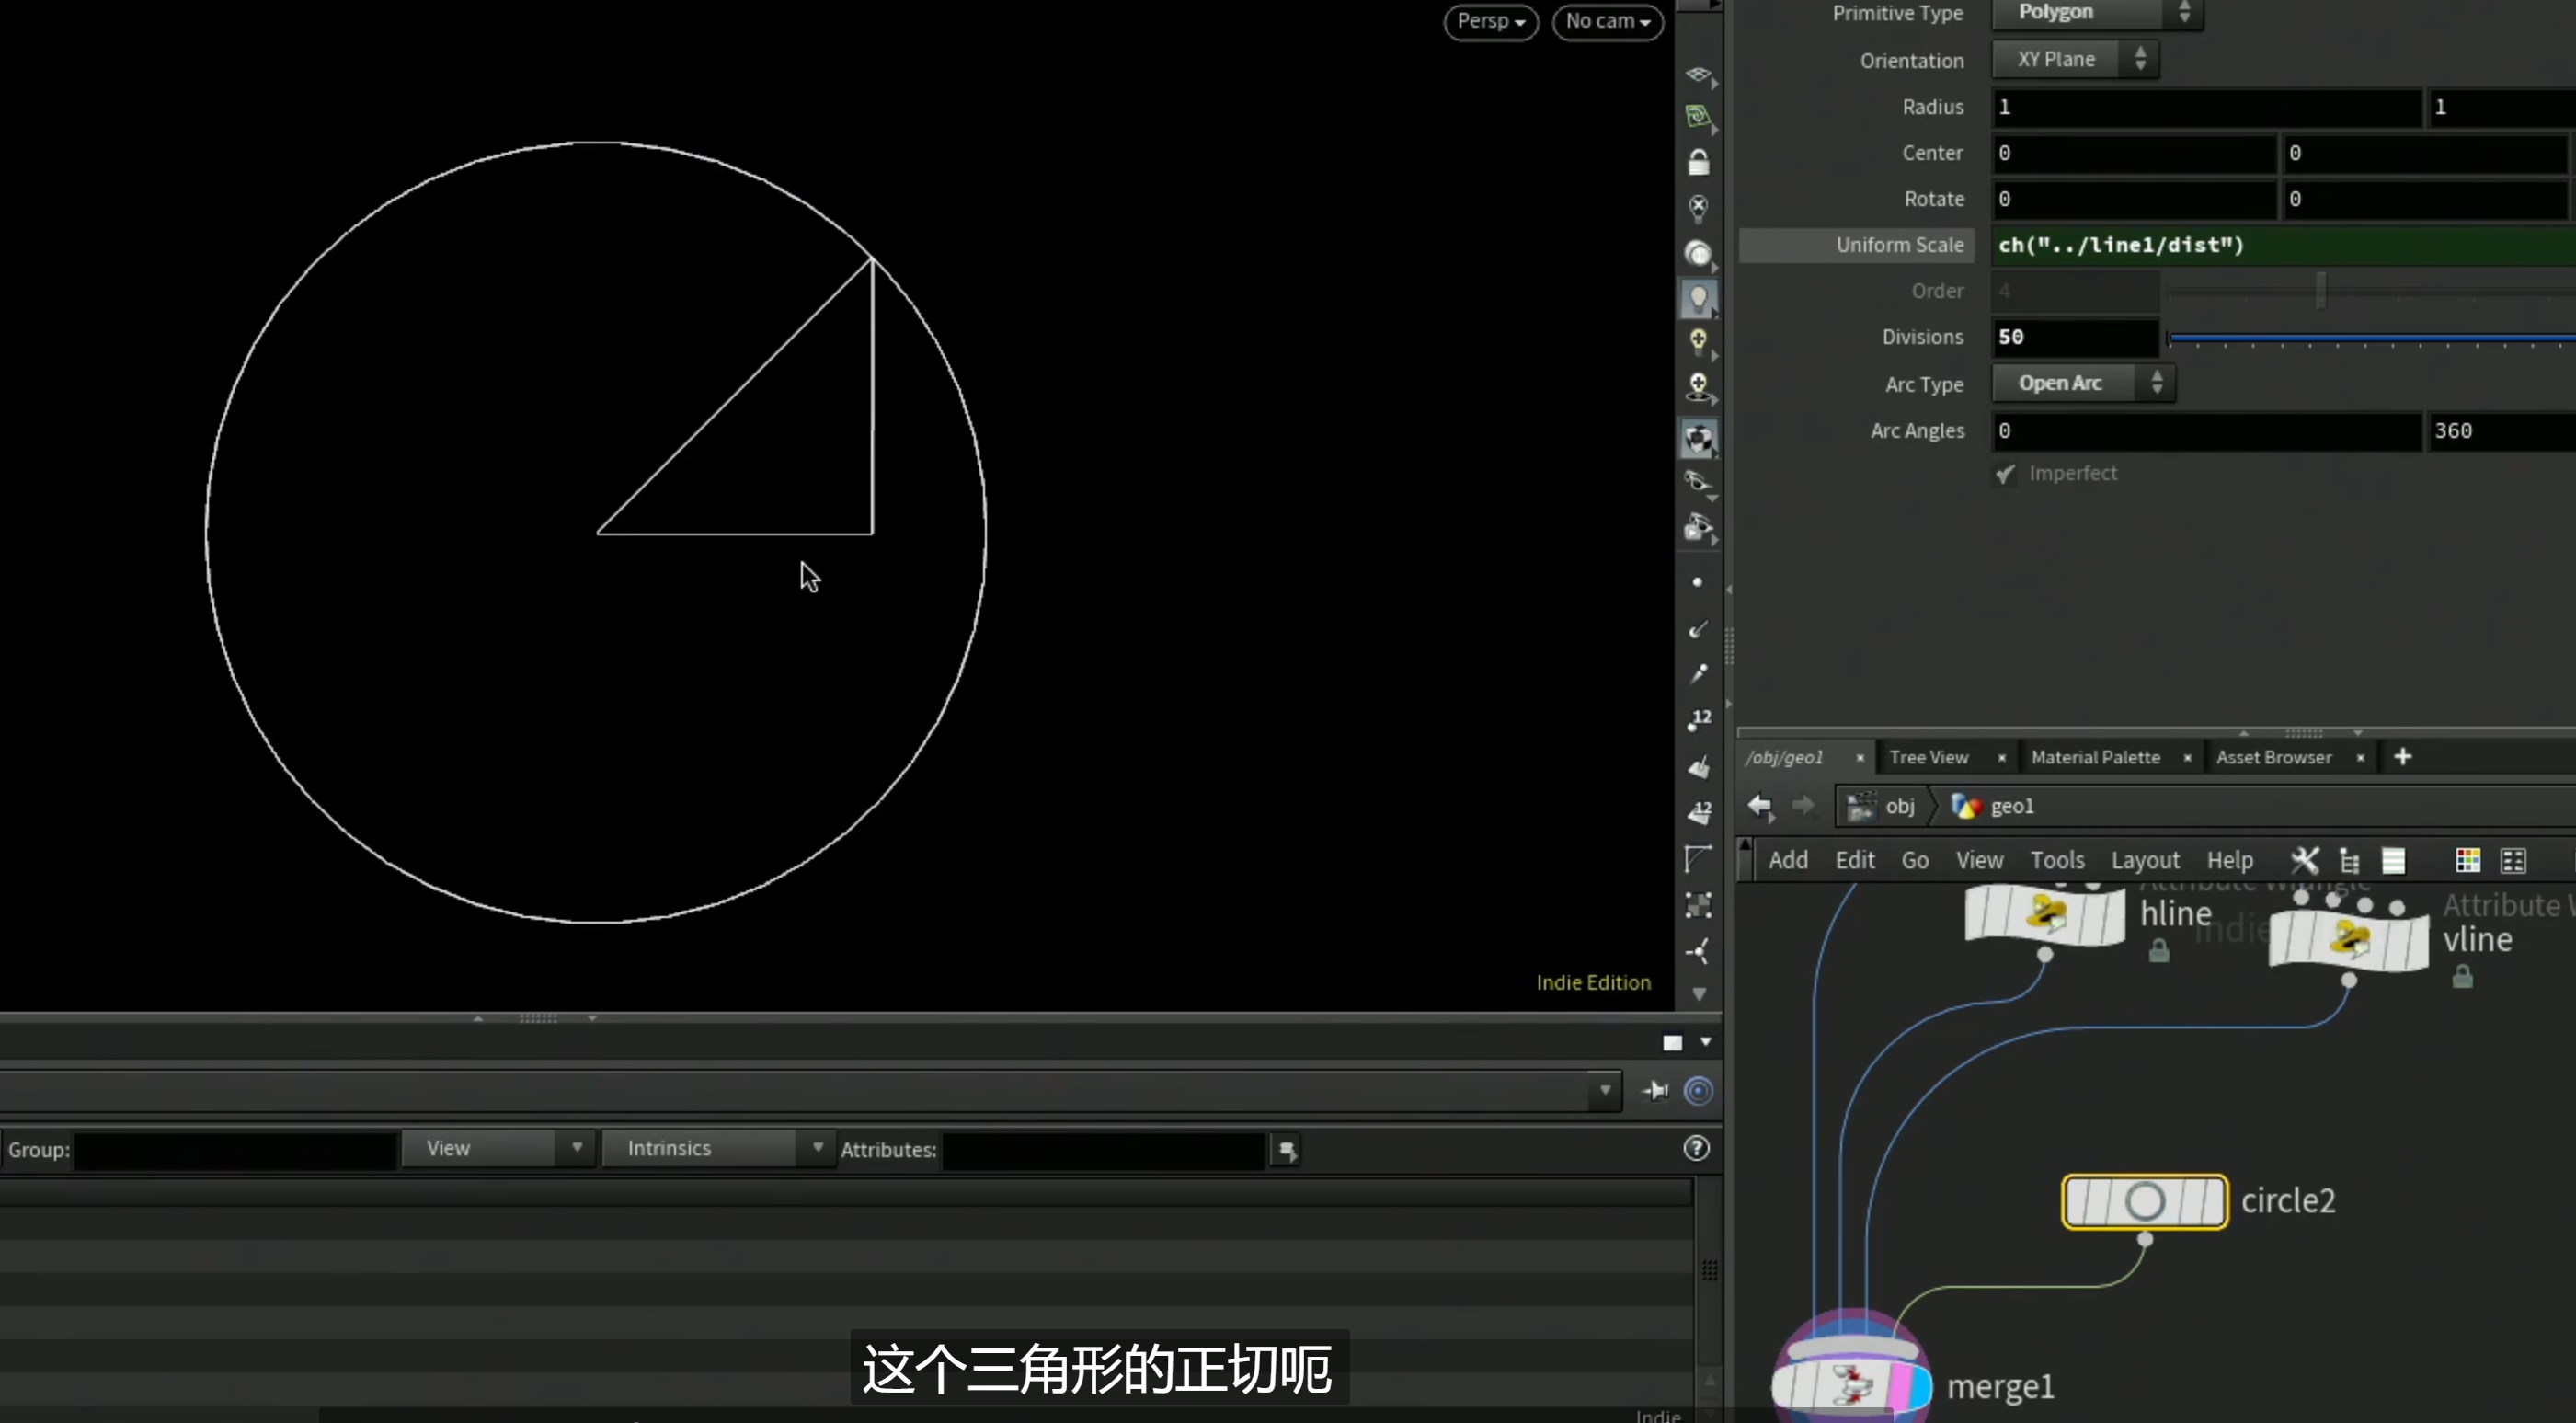This screenshot has width=2576, height=1423.
Task: Switch to the Material Palette tab
Action: (2095, 757)
